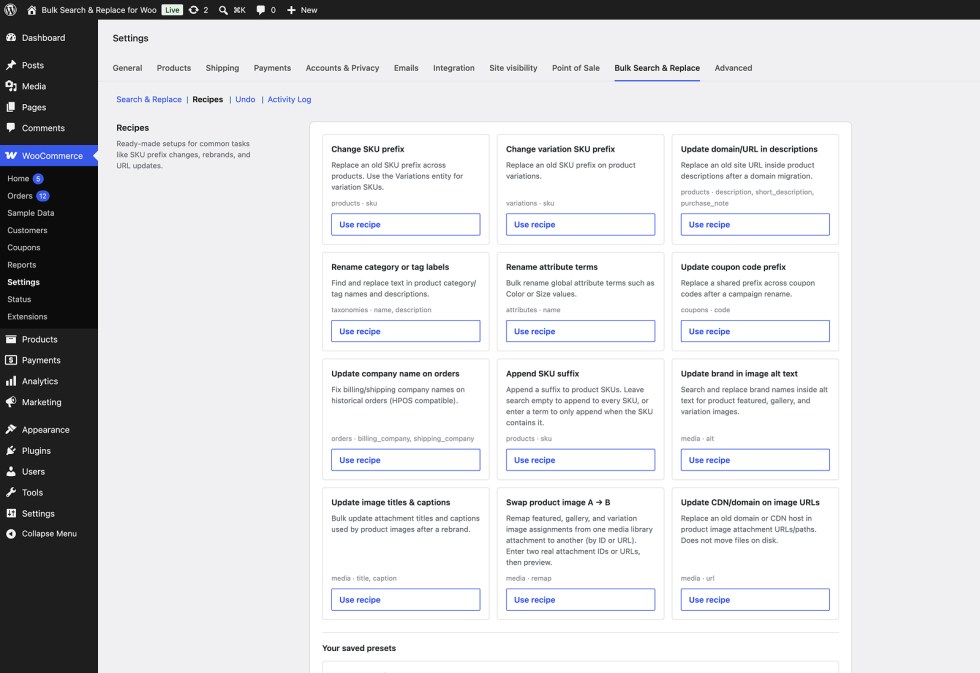Open the Comments sidebar icon

[x=11, y=127]
